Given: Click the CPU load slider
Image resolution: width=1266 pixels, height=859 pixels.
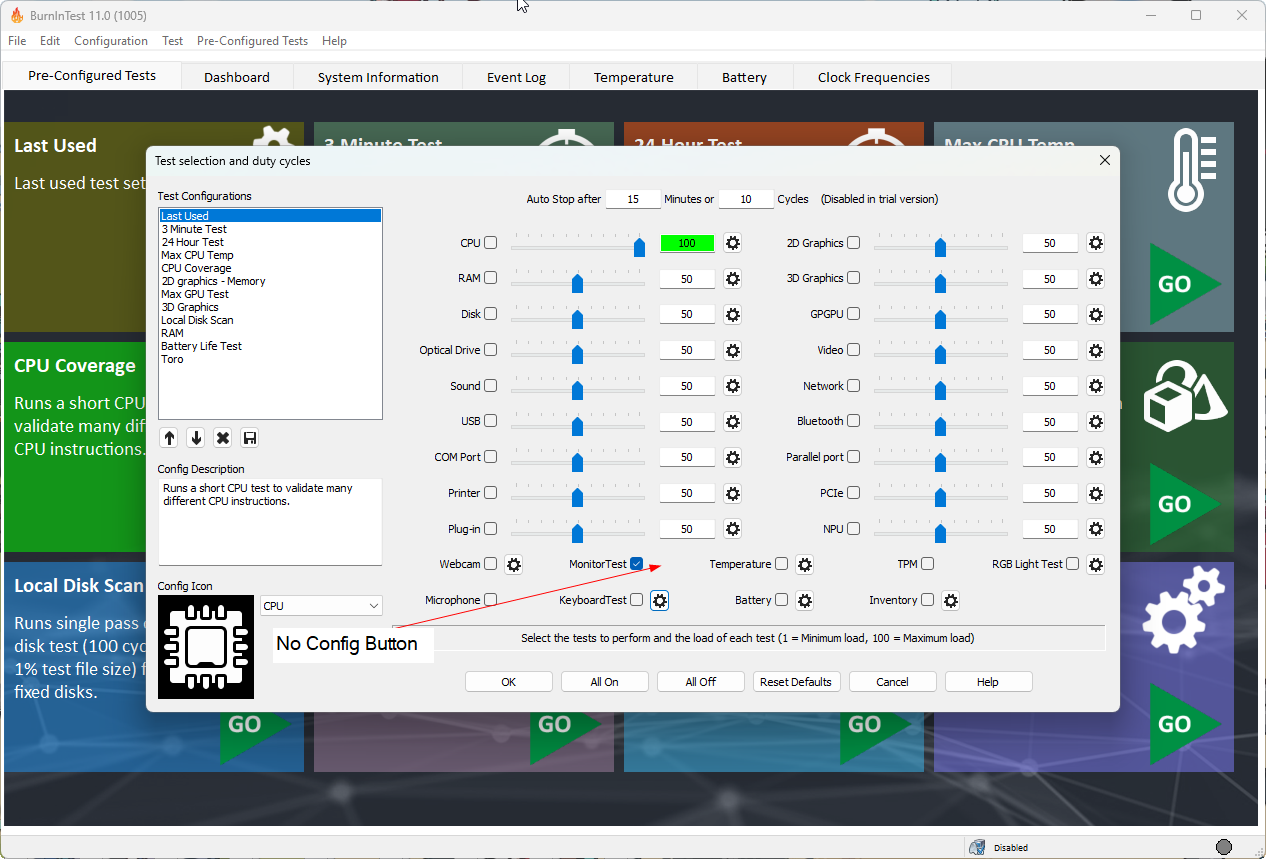Looking at the screenshot, I should click(578, 246).
